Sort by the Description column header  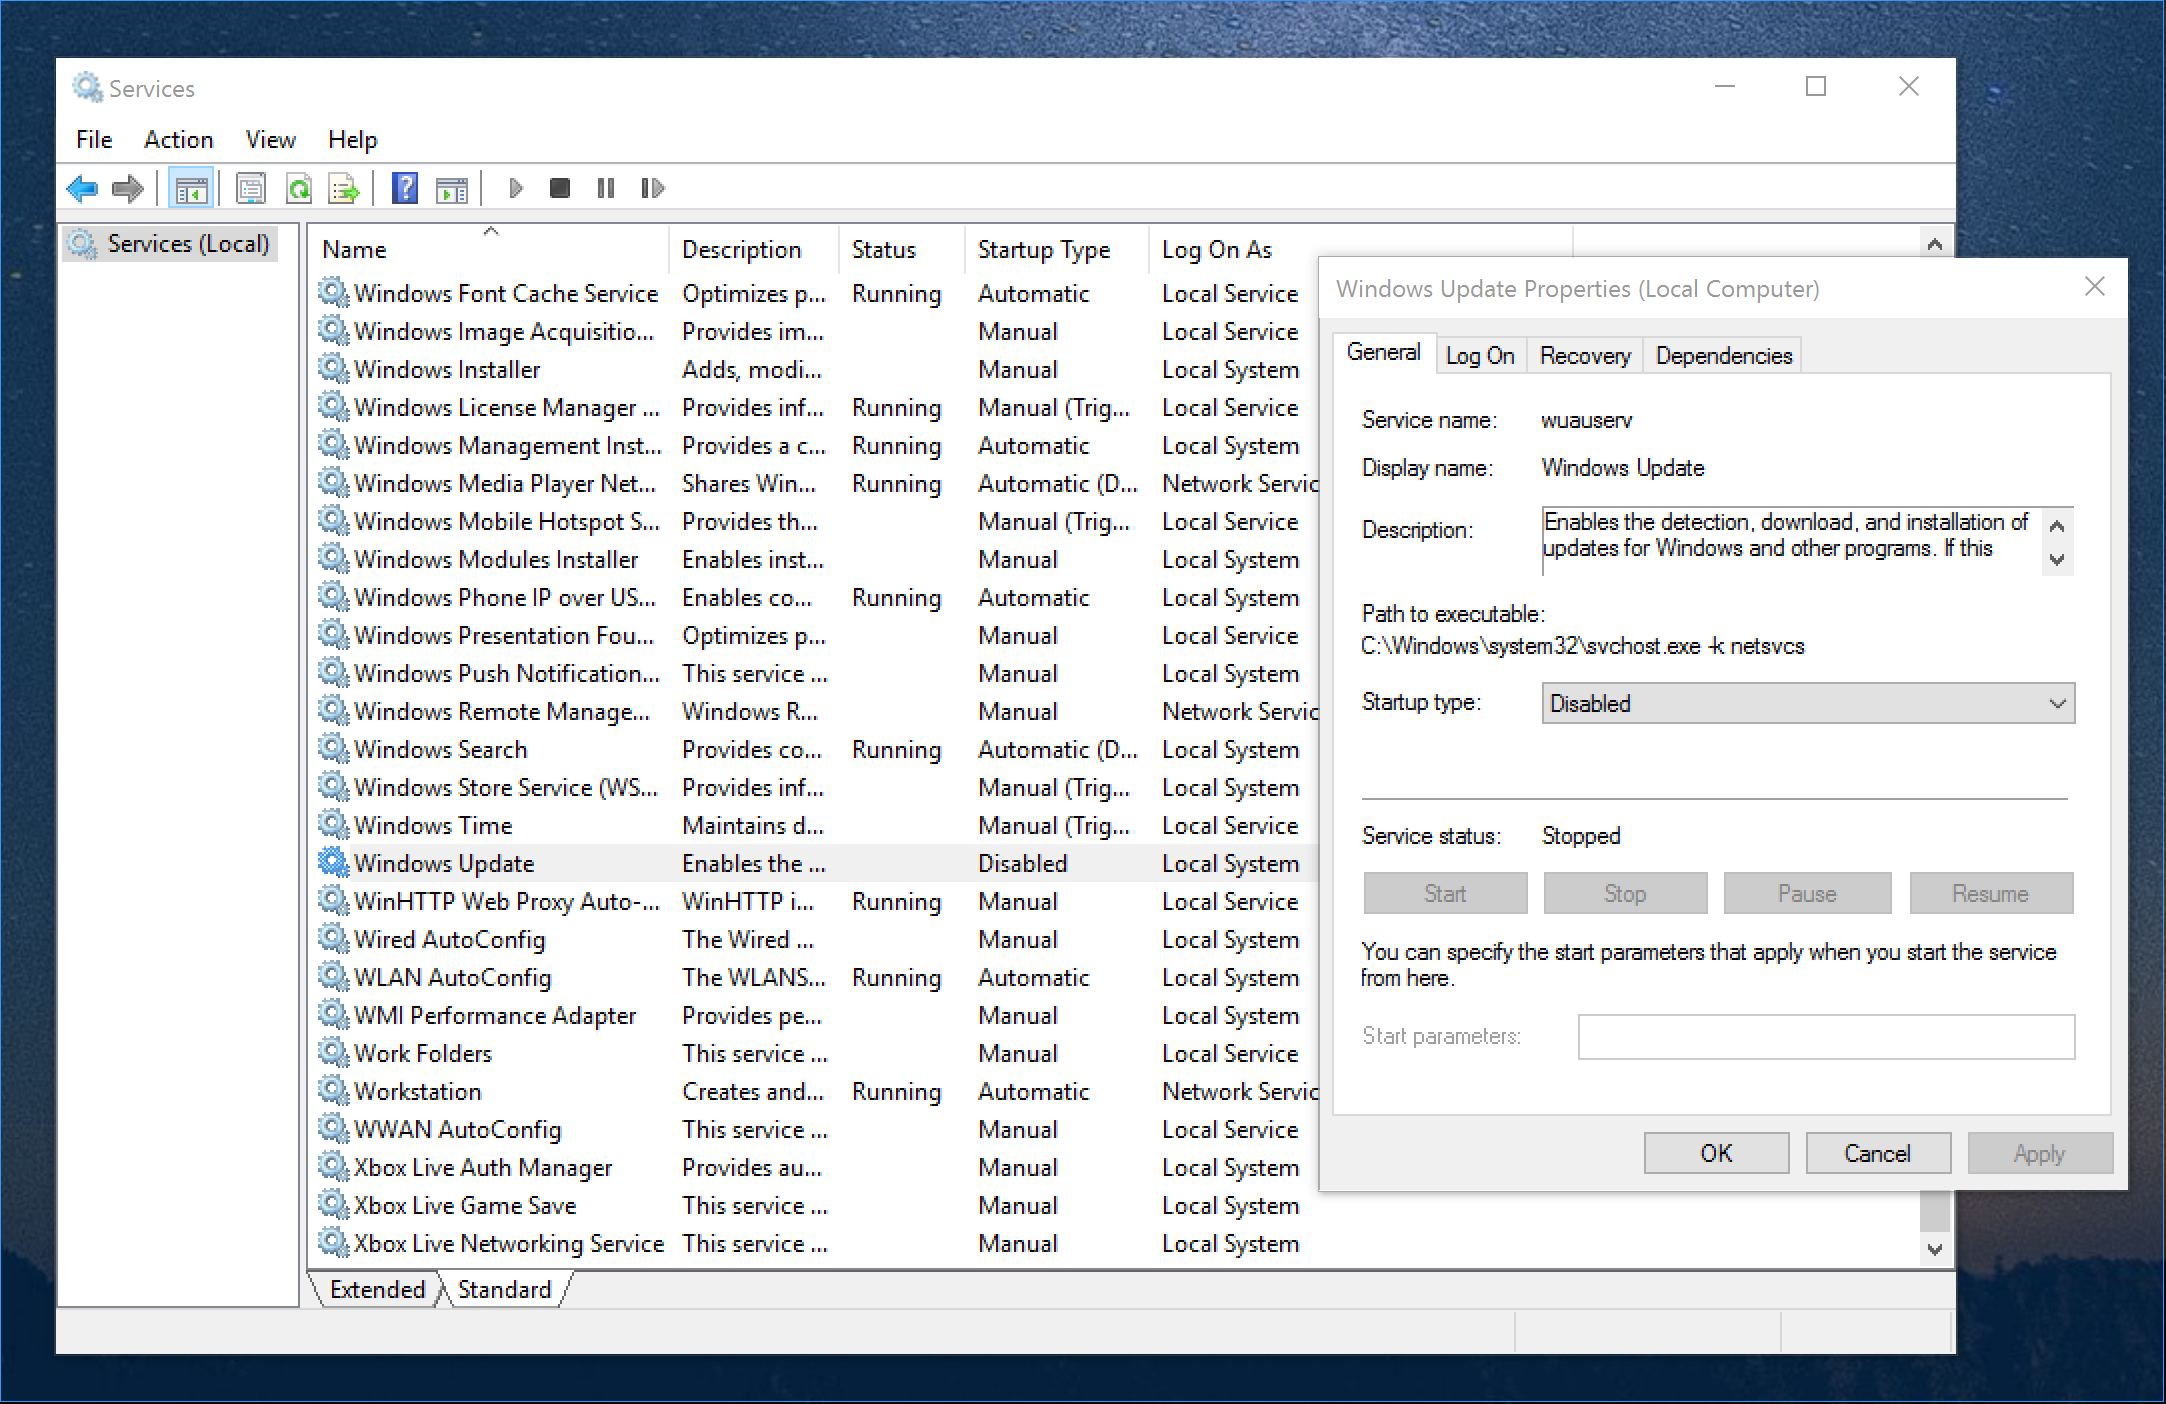coord(754,249)
